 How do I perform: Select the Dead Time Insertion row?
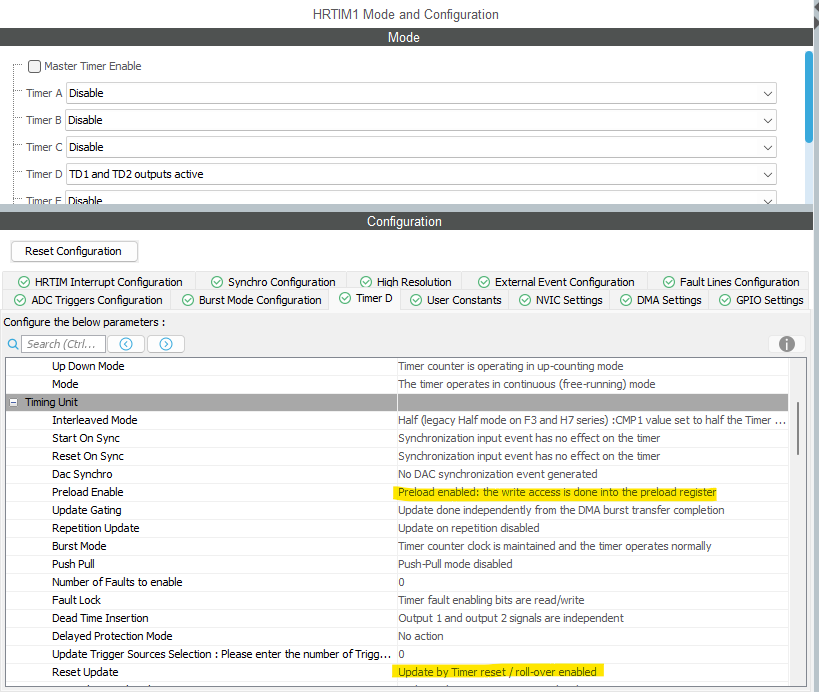coord(397,618)
